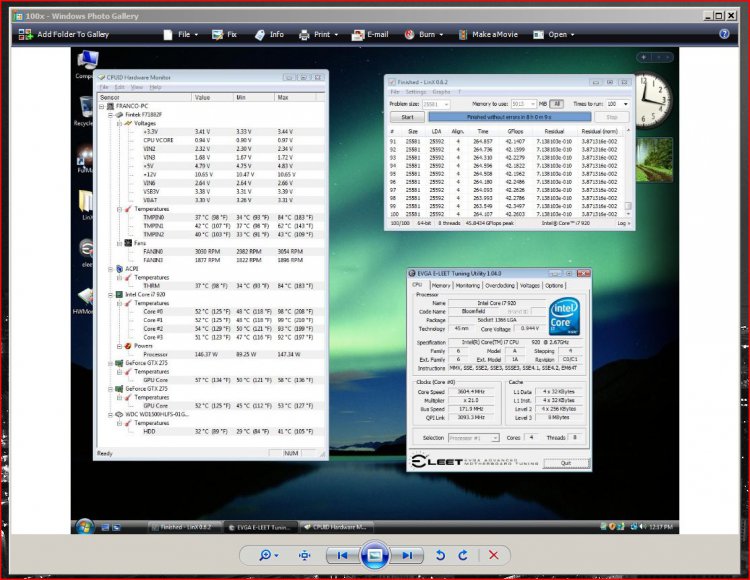Switch to the Voltages tab in E-LEET
Image resolution: width=750 pixels, height=580 pixels.
point(529,285)
